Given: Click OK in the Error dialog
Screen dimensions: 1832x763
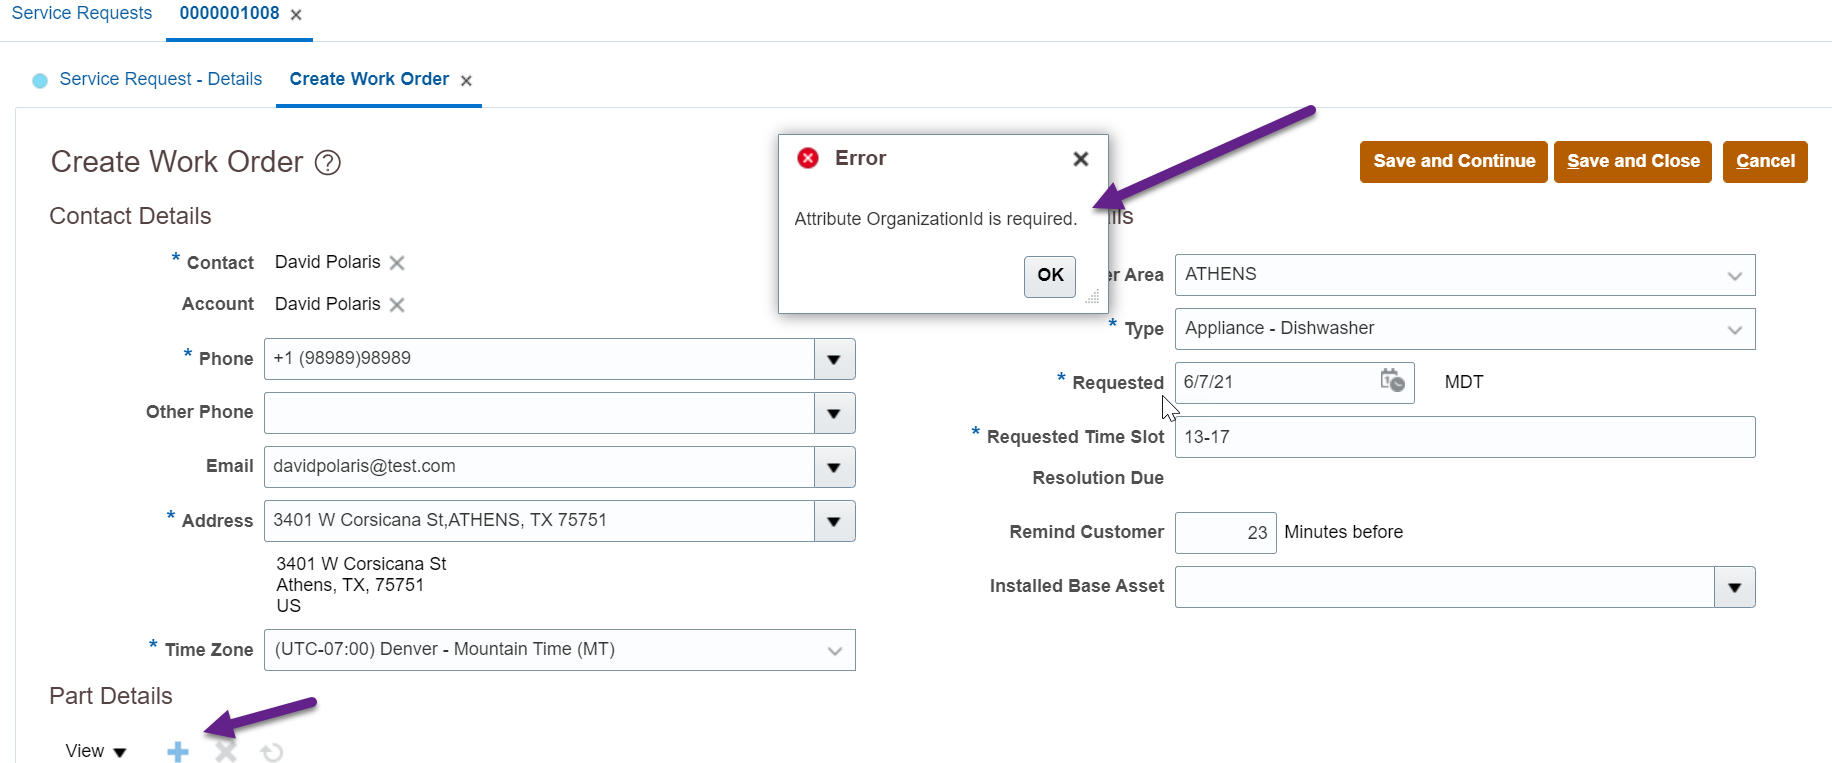Looking at the screenshot, I should (1050, 276).
